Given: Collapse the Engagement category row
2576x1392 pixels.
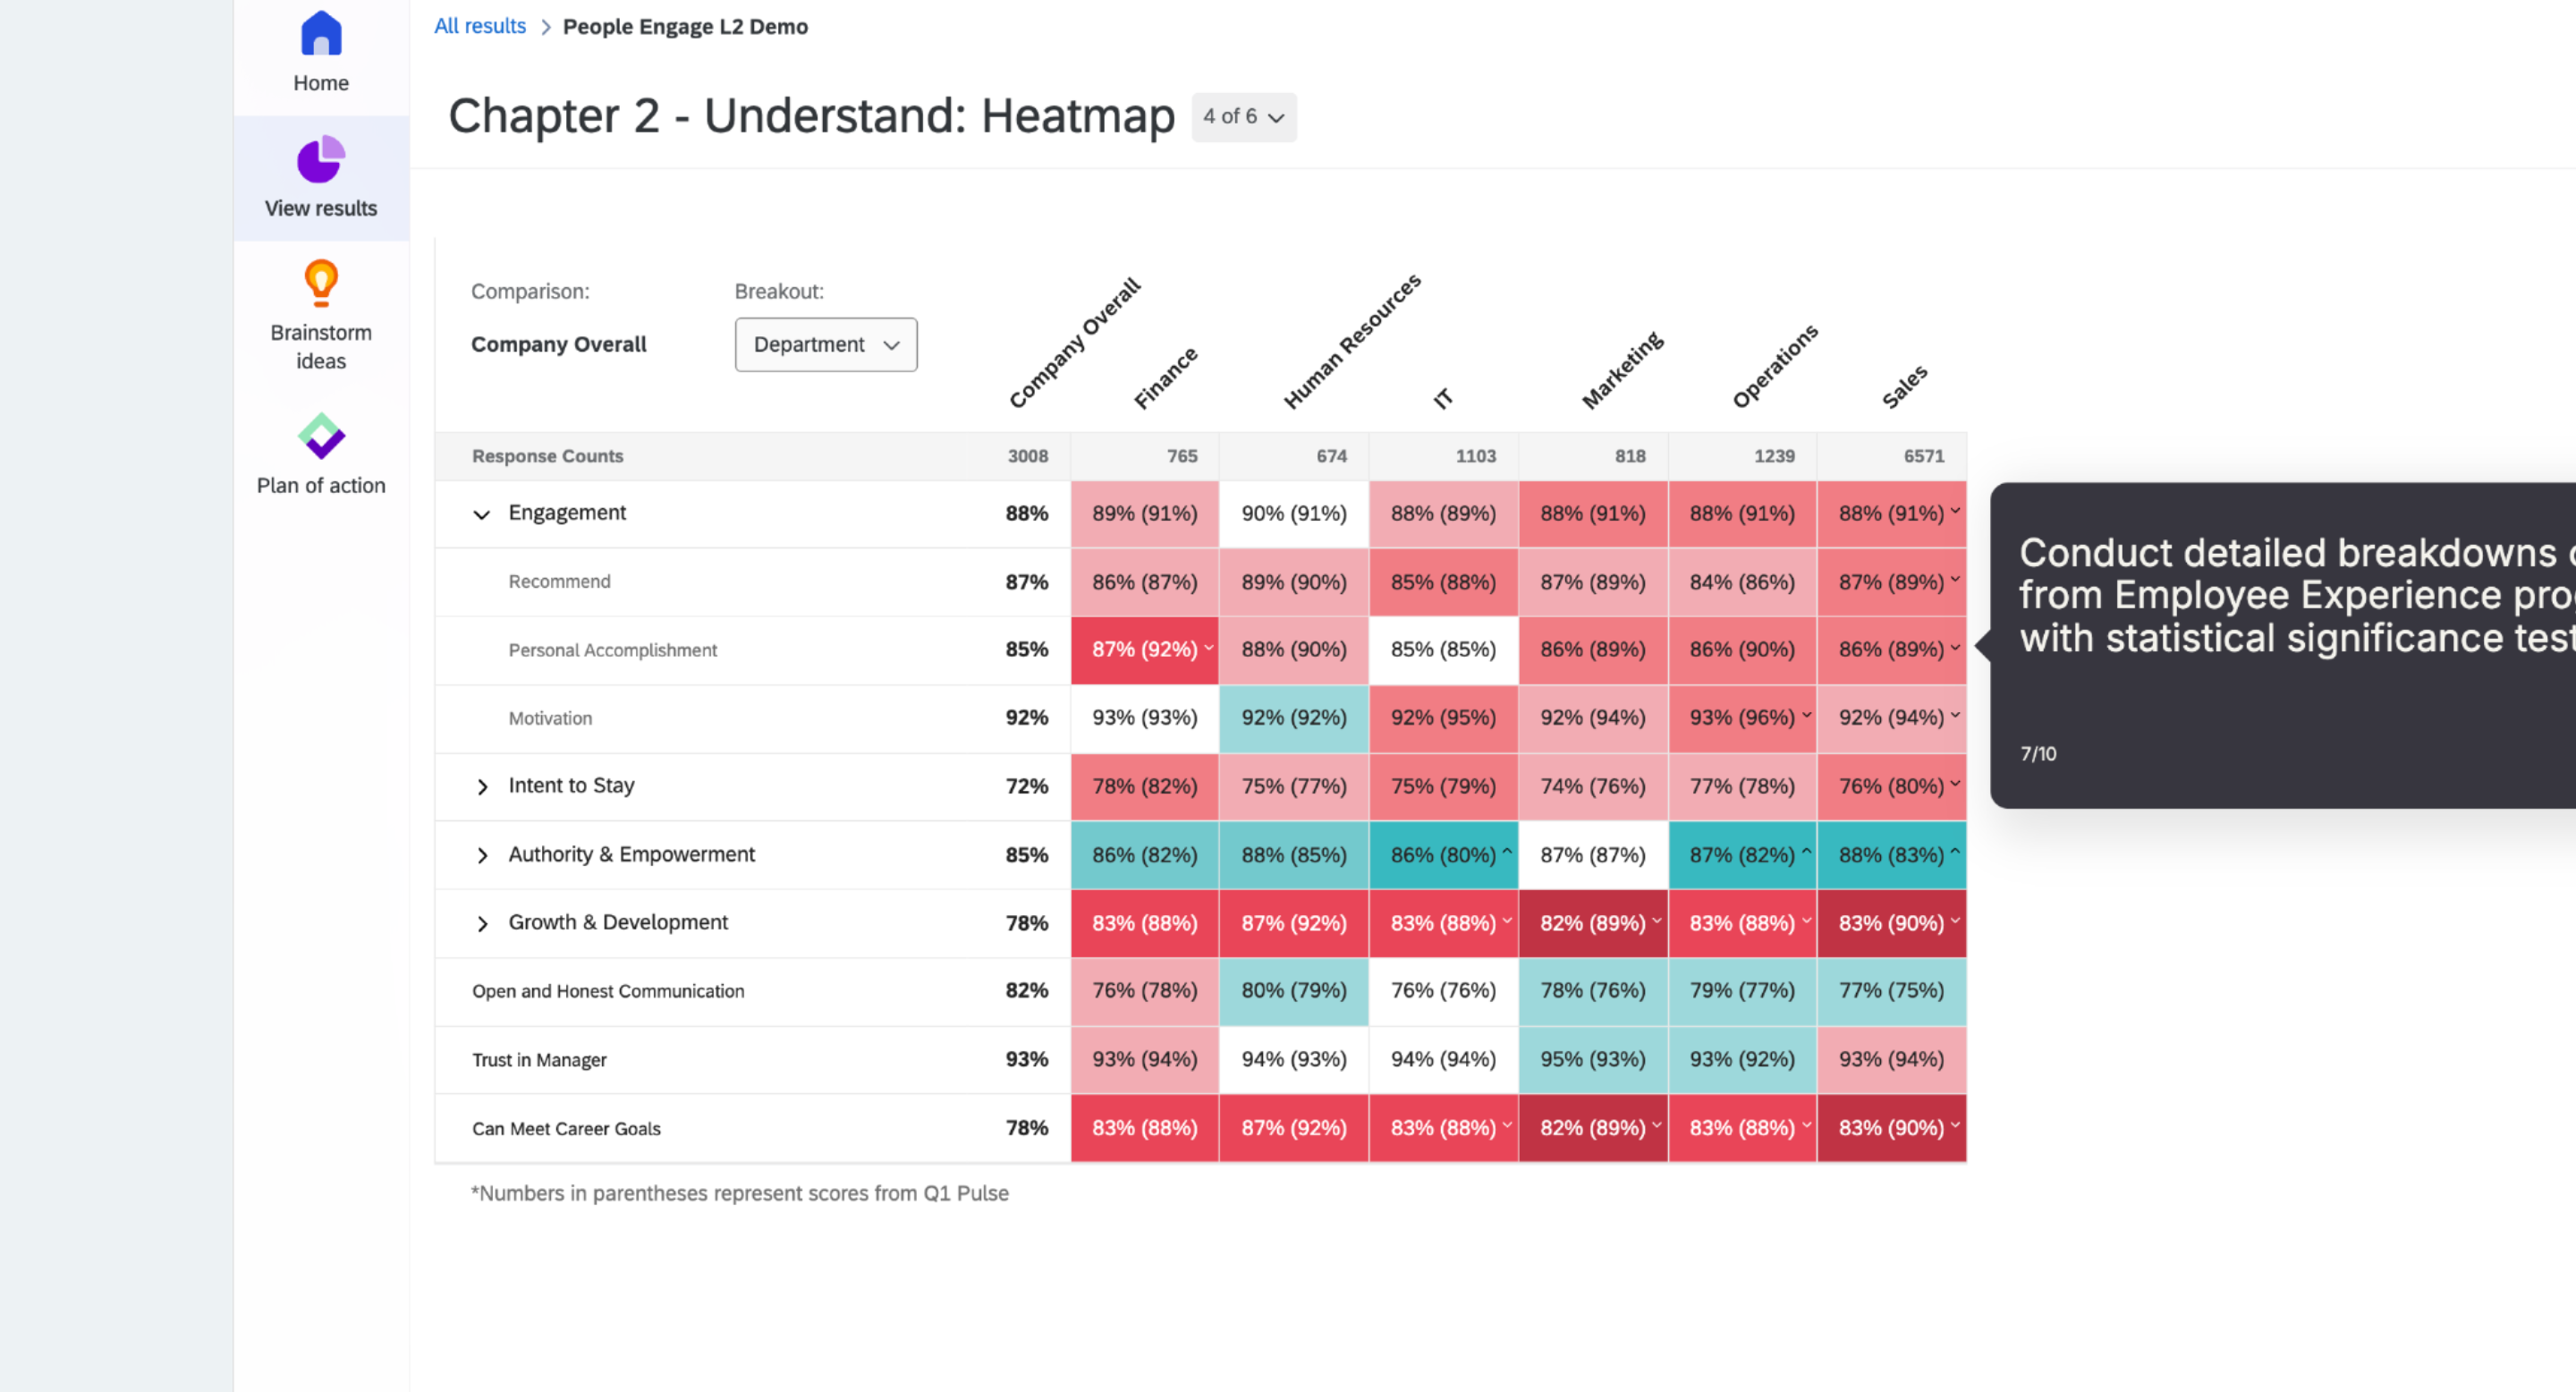Looking at the screenshot, I should [481, 513].
